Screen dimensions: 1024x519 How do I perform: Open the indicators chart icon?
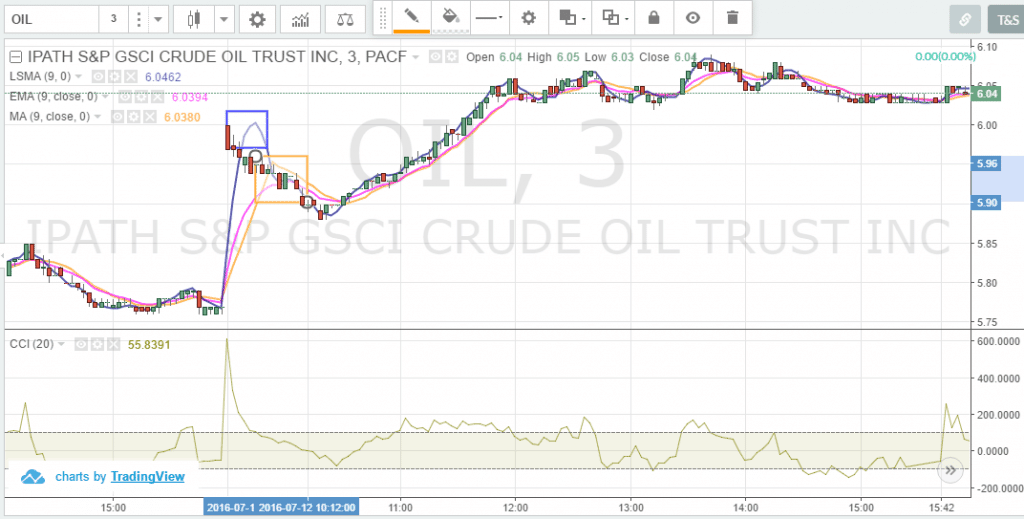(x=299, y=19)
